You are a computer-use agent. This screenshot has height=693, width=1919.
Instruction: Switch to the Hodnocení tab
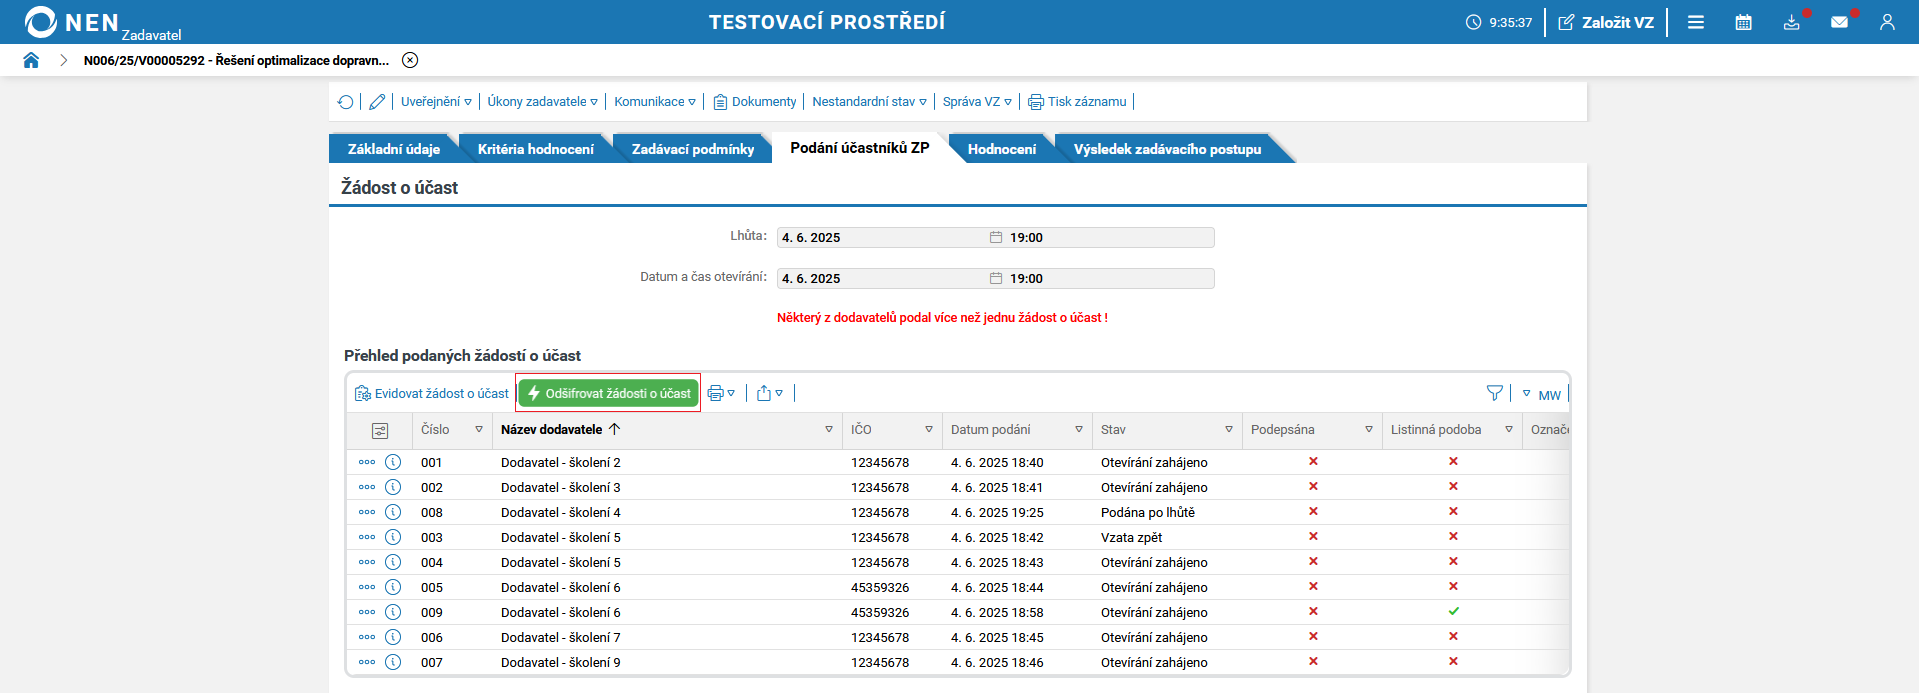(1002, 149)
